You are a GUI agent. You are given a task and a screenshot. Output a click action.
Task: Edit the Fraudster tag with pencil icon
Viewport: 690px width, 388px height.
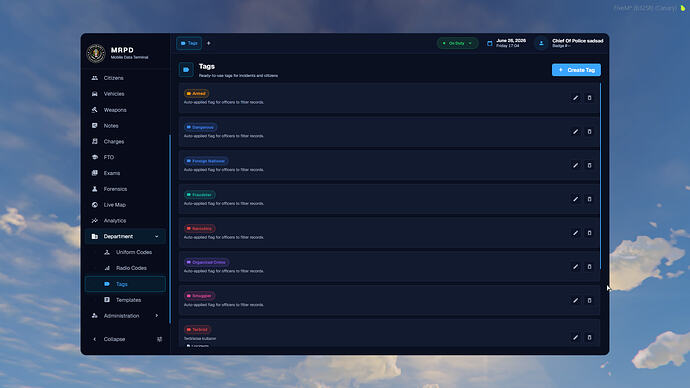coord(575,199)
